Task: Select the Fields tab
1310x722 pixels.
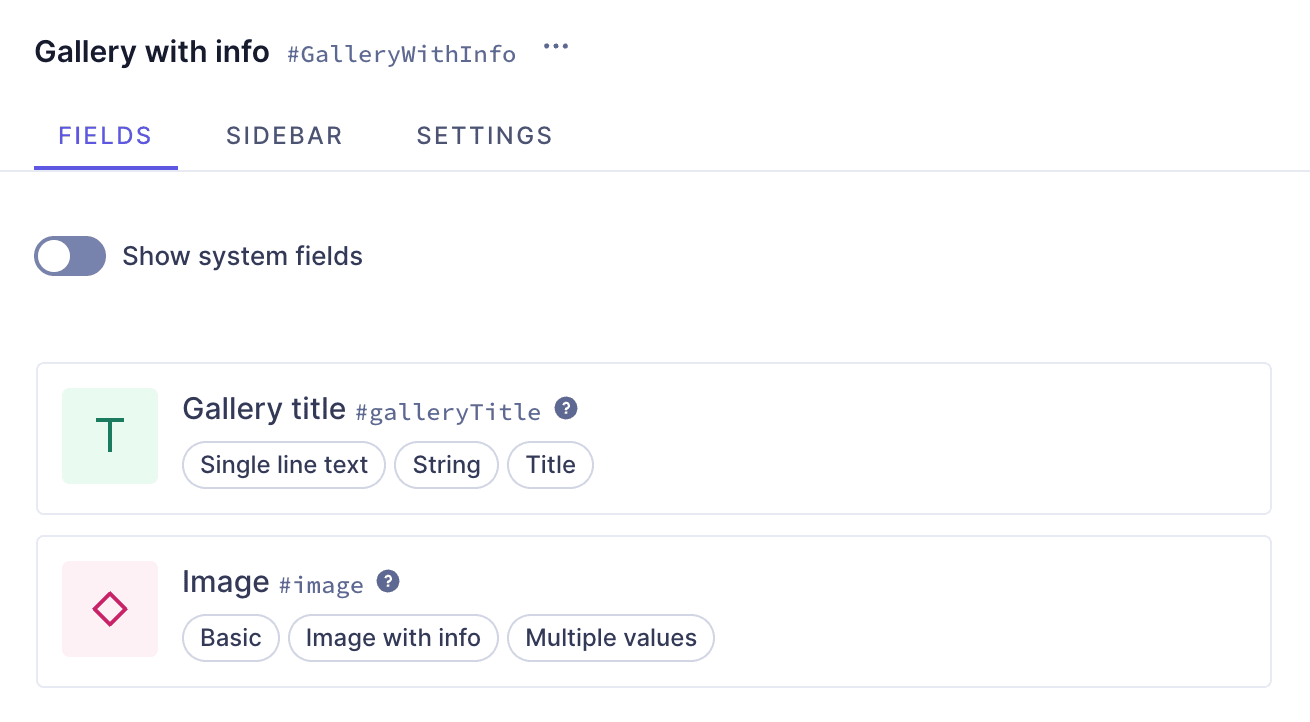Action: 105,136
